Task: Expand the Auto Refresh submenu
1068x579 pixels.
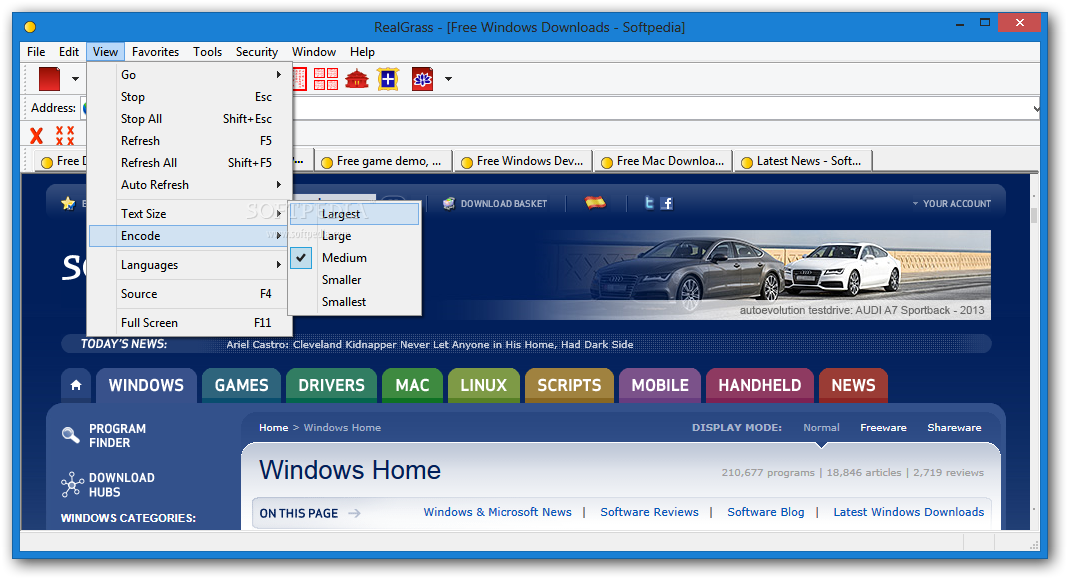Action: 190,185
